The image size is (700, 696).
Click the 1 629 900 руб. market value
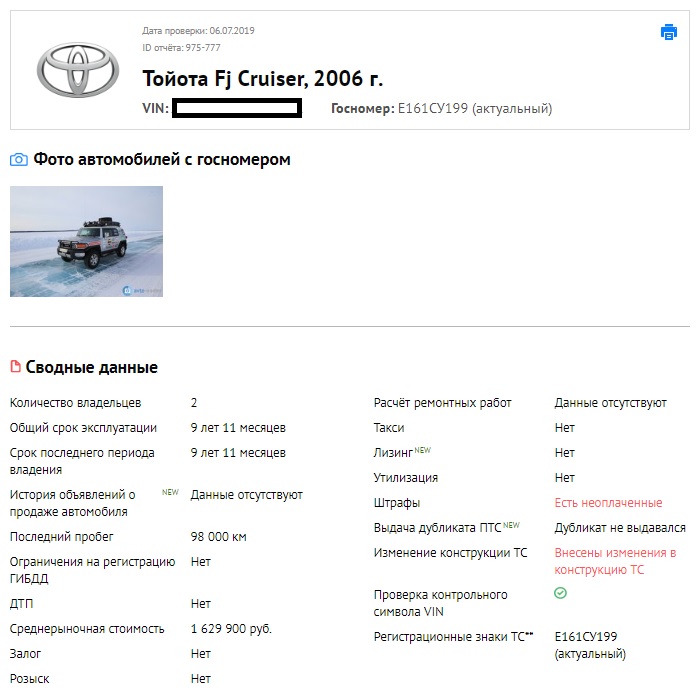231,629
